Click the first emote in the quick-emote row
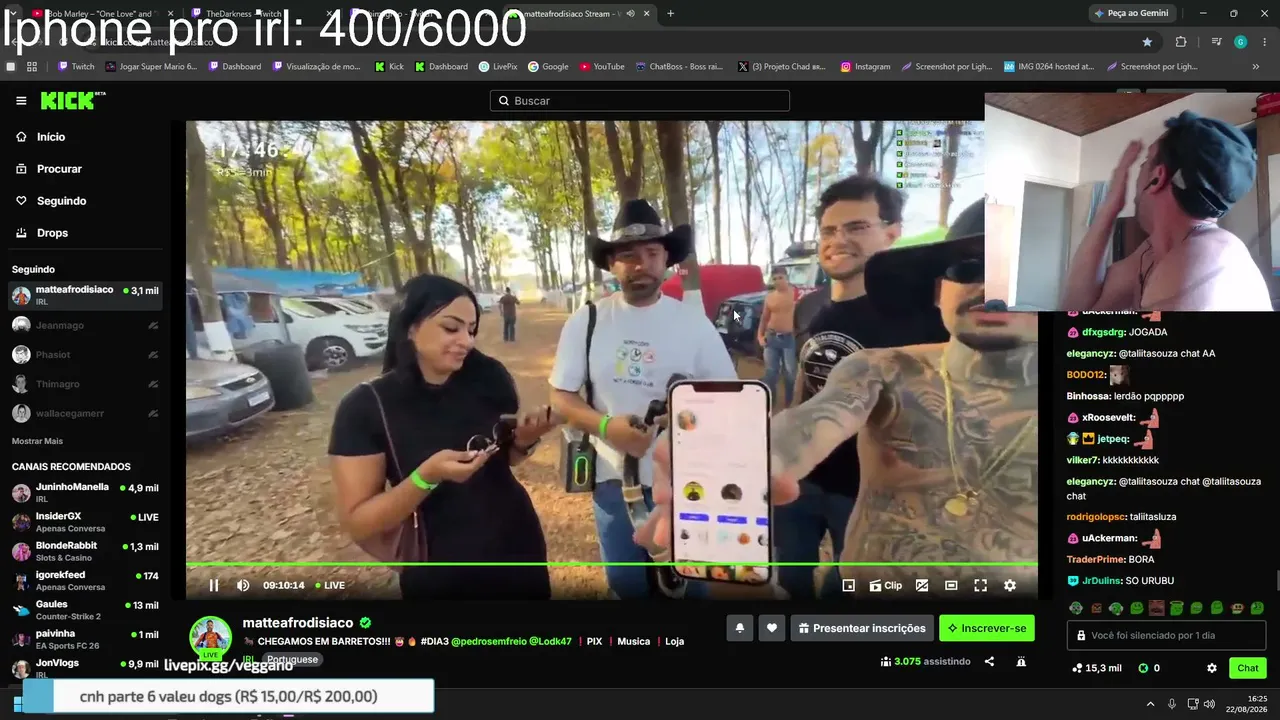The width and height of the screenshot is (1280, 720). point(1076,608)
